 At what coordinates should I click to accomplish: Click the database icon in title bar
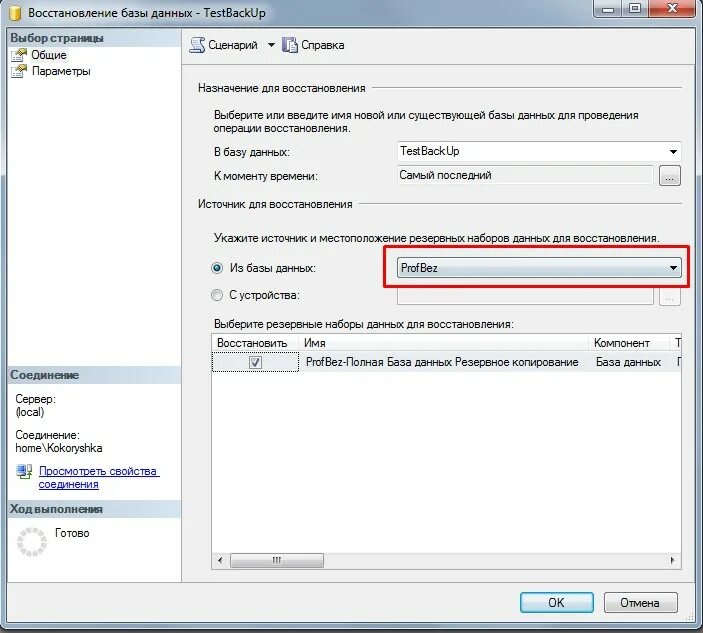coord(15,13)
